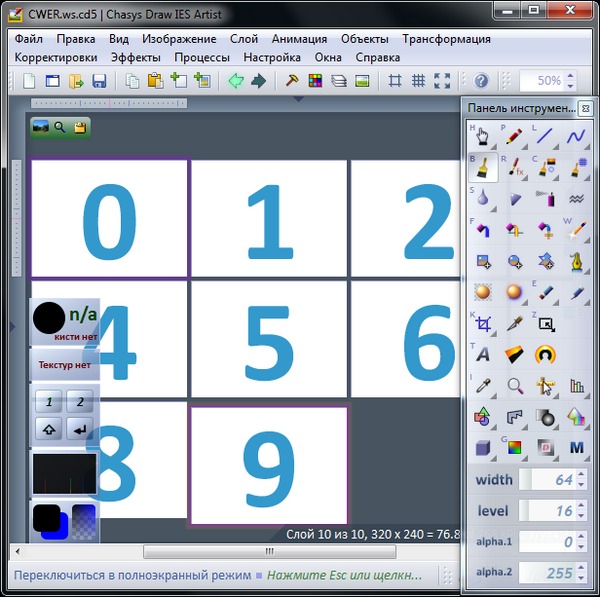The image size is (600, 597).
Task: Toggle fullscreen mode toolbar button
Action: 443,81
